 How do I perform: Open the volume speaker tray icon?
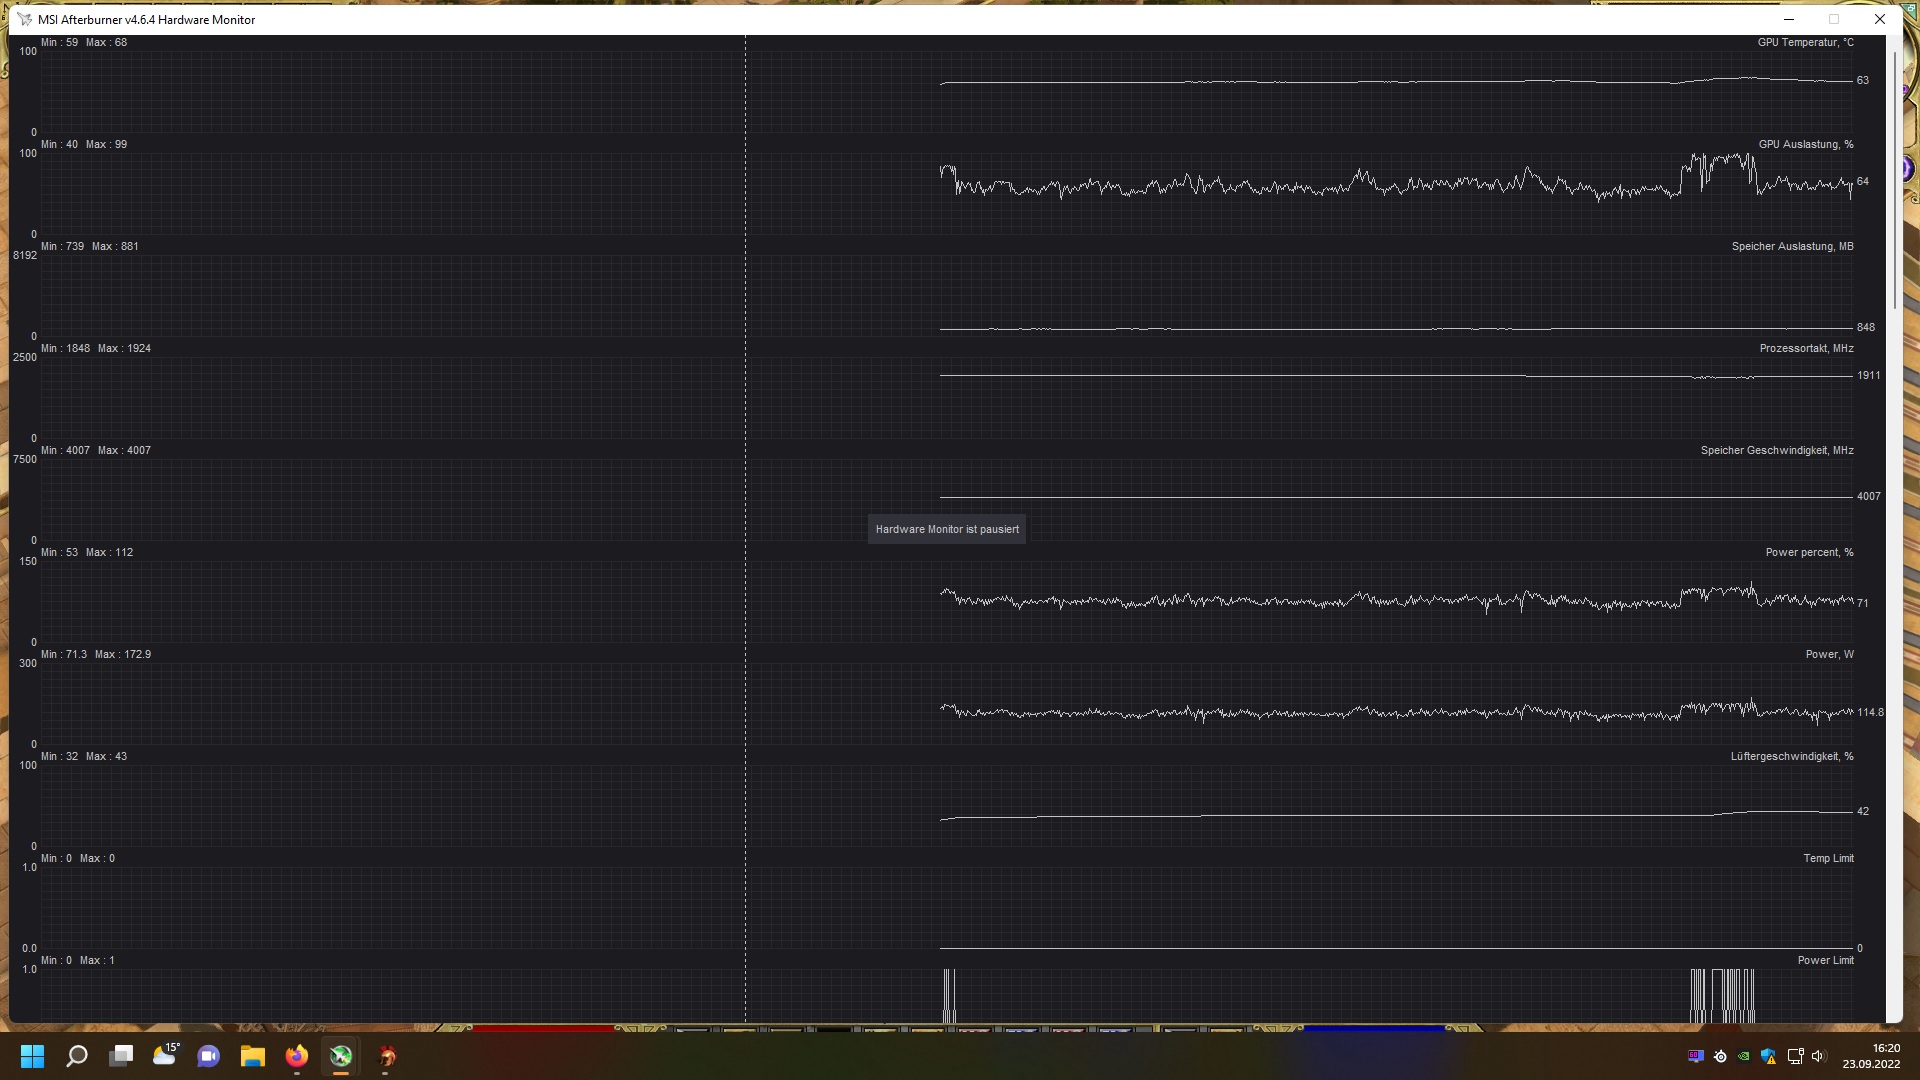click(x=1818, y=1056)
